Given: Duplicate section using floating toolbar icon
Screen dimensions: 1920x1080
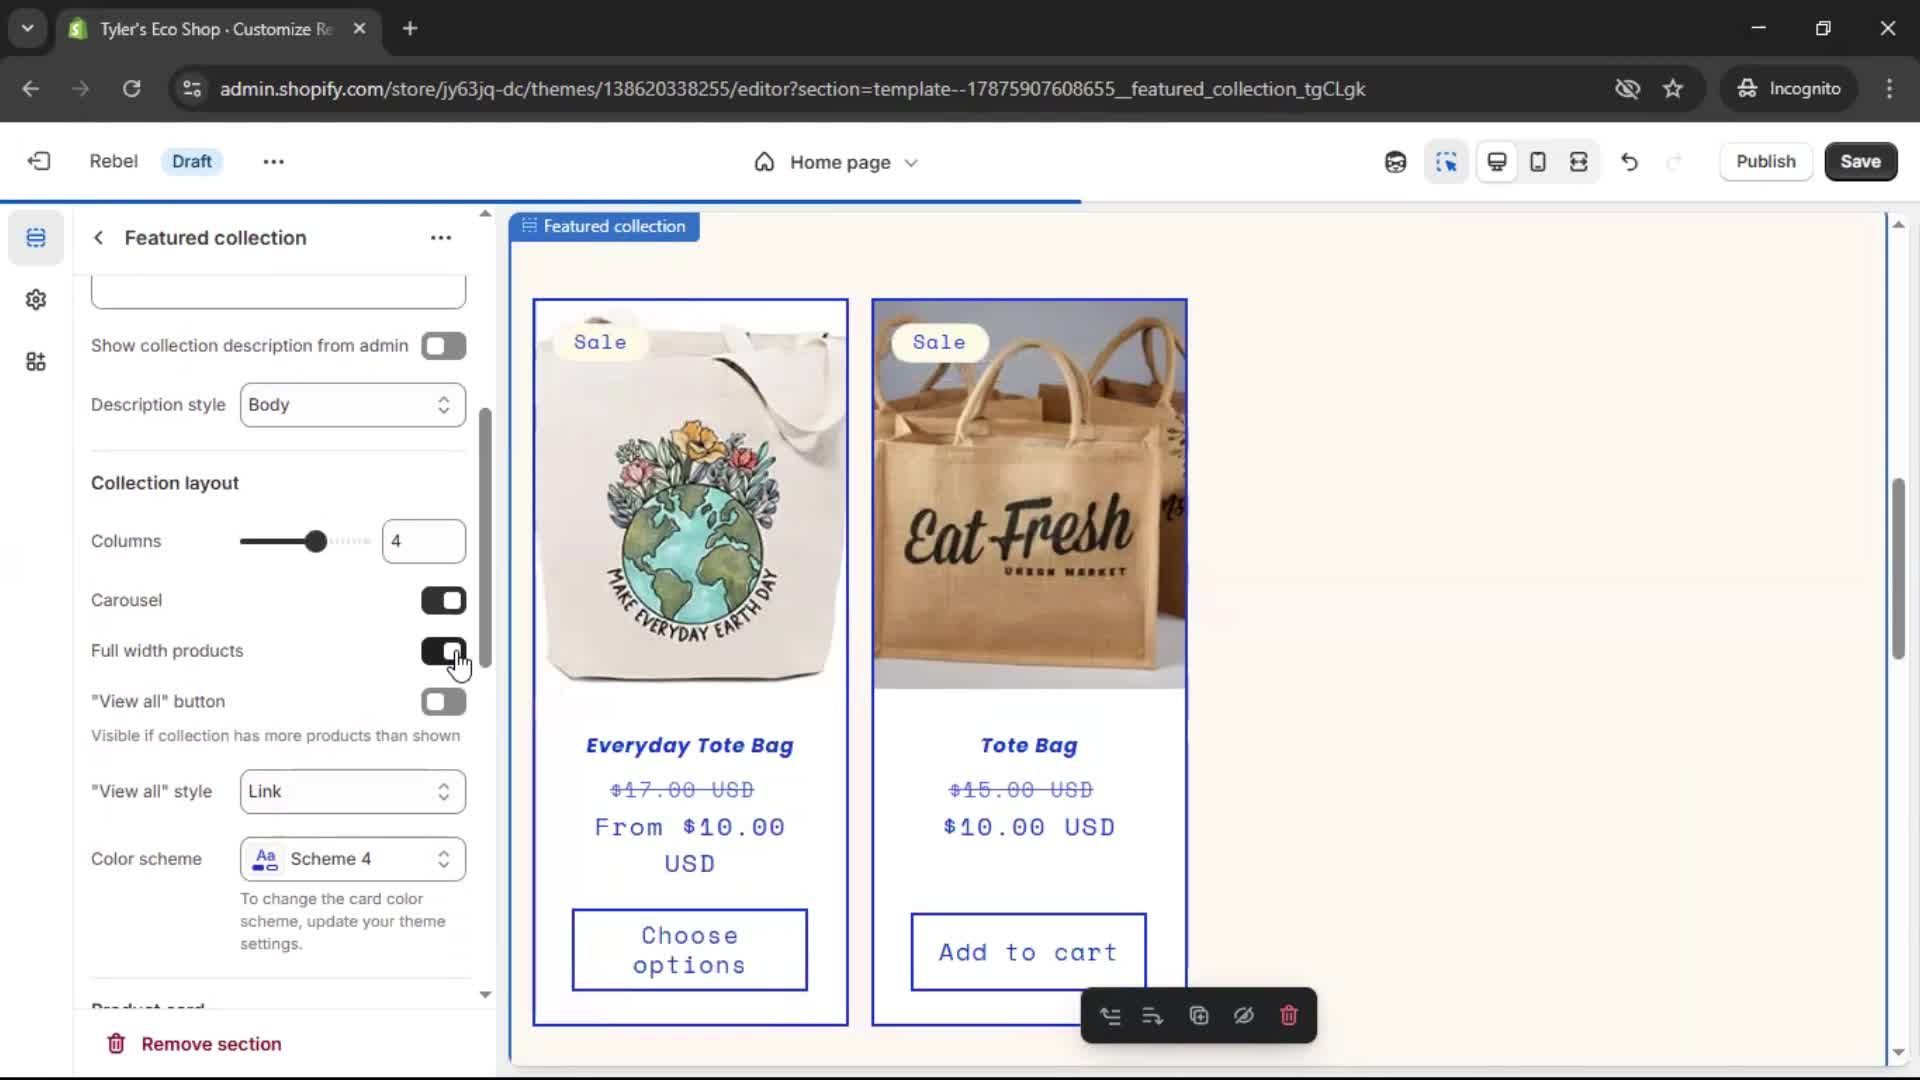Looking at the screenshot, I should (x=1199, y=1016).
